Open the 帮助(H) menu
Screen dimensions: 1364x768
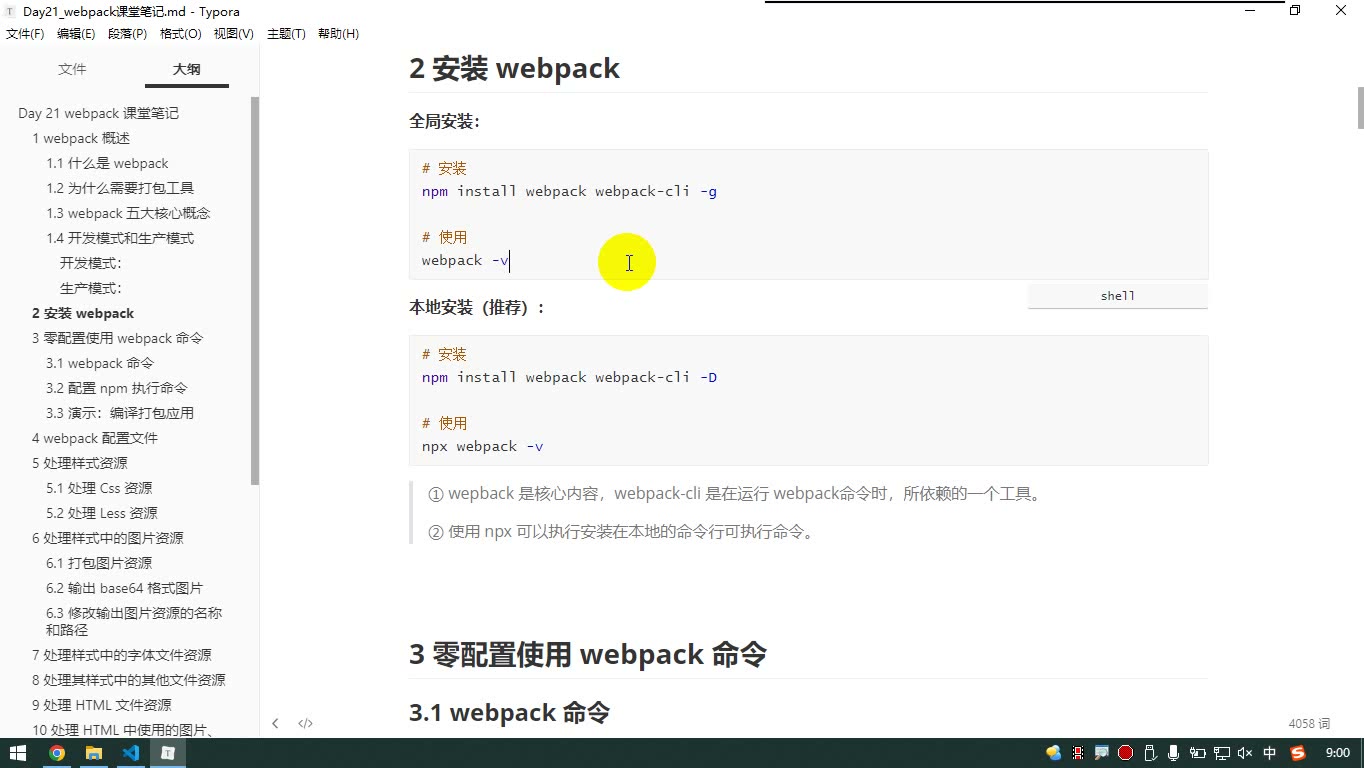(x=338, y=34)
